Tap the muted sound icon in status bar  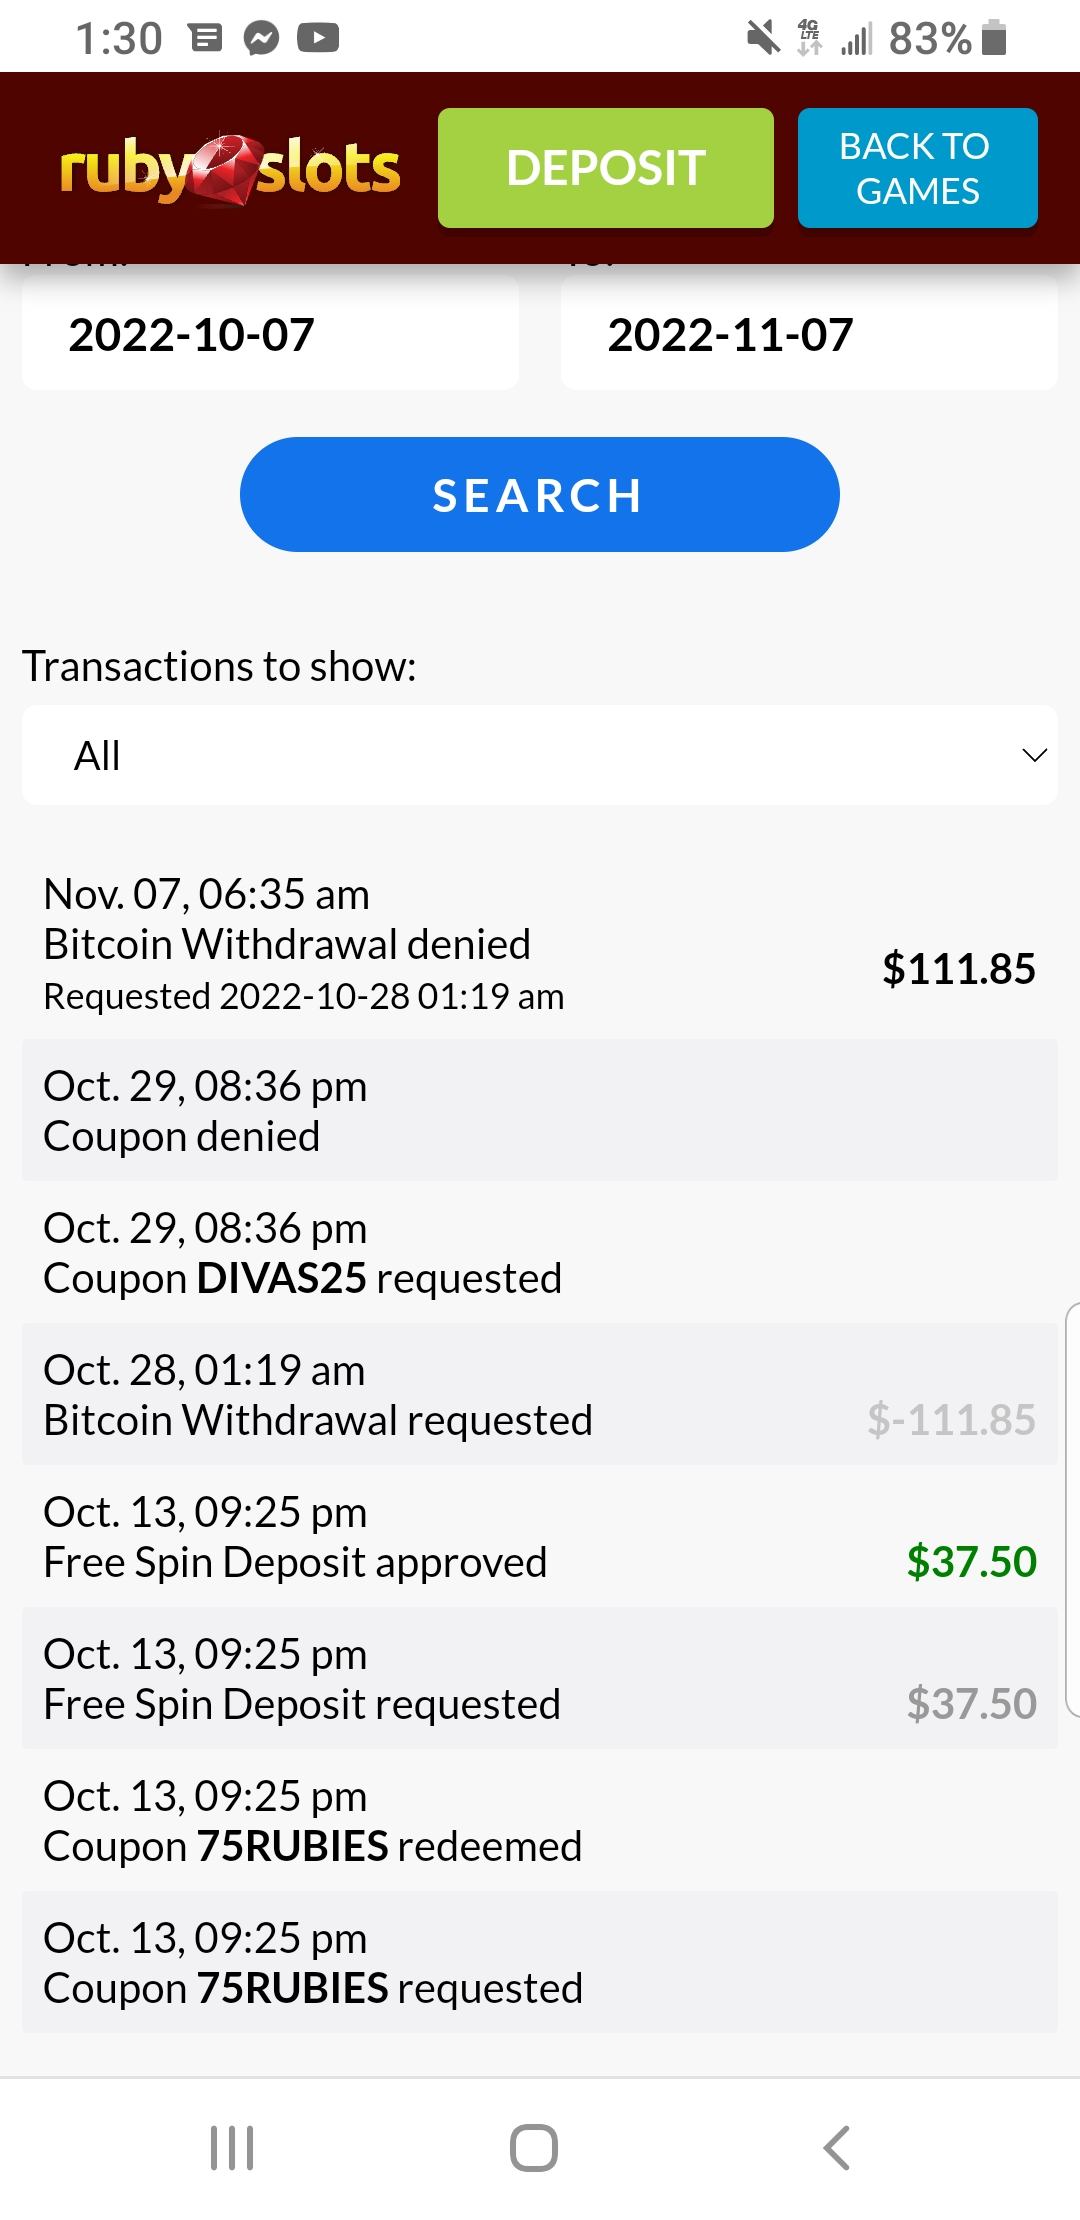[763, 39]
